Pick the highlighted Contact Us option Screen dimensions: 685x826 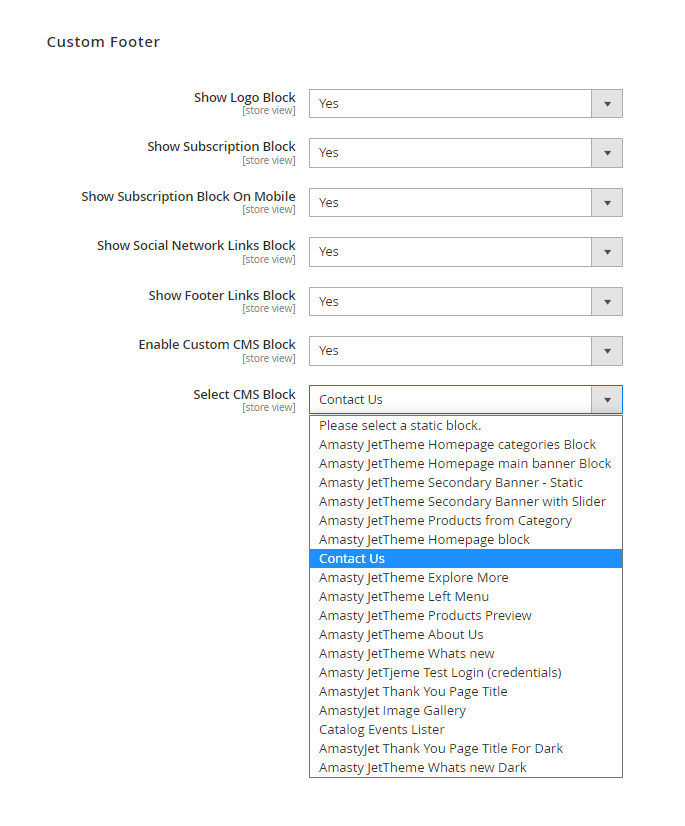pos(352,559)
